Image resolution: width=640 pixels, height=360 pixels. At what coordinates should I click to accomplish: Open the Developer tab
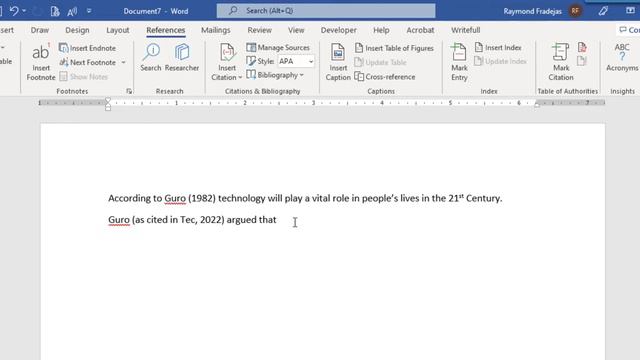tap(338, 30)
